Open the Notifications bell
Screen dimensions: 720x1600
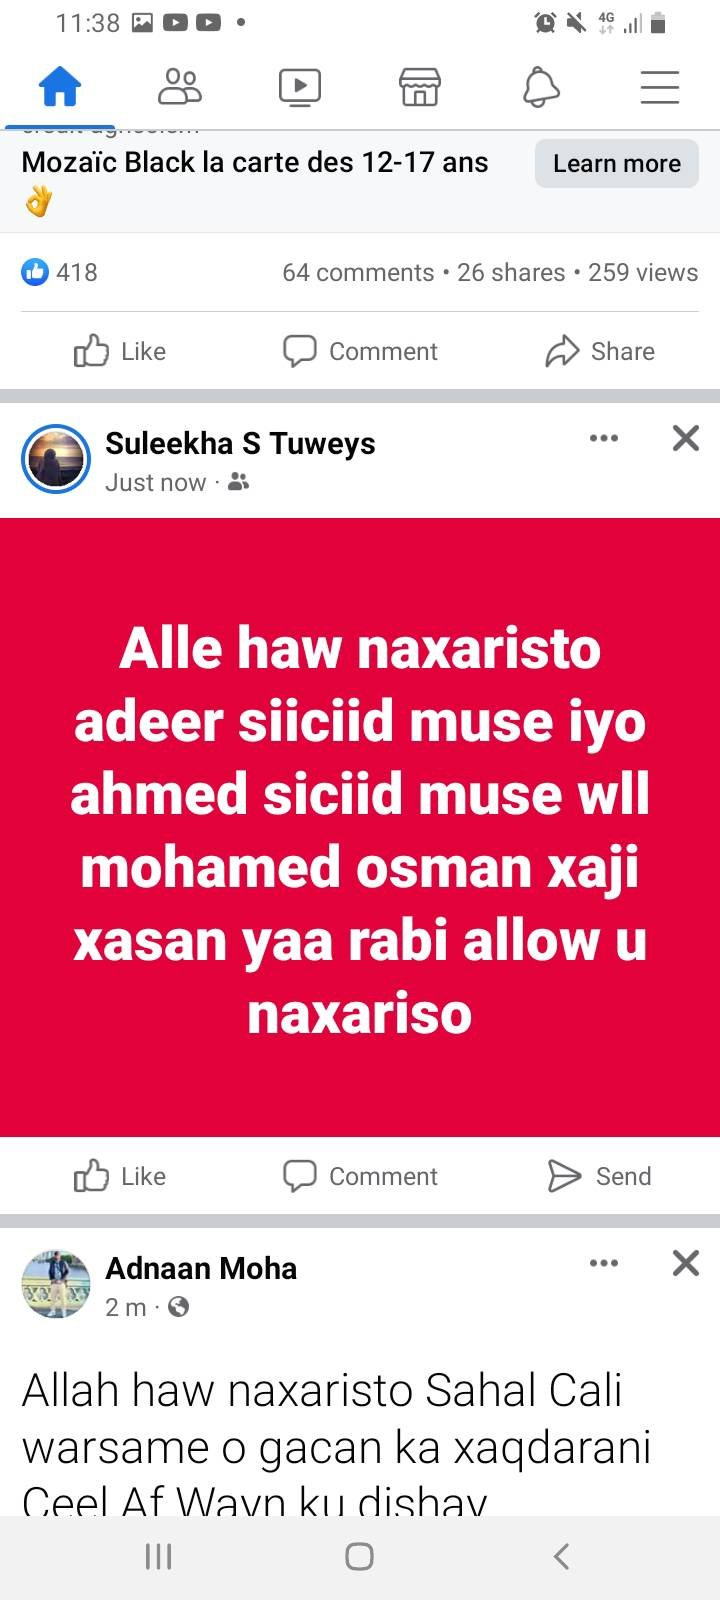(541, 87)
